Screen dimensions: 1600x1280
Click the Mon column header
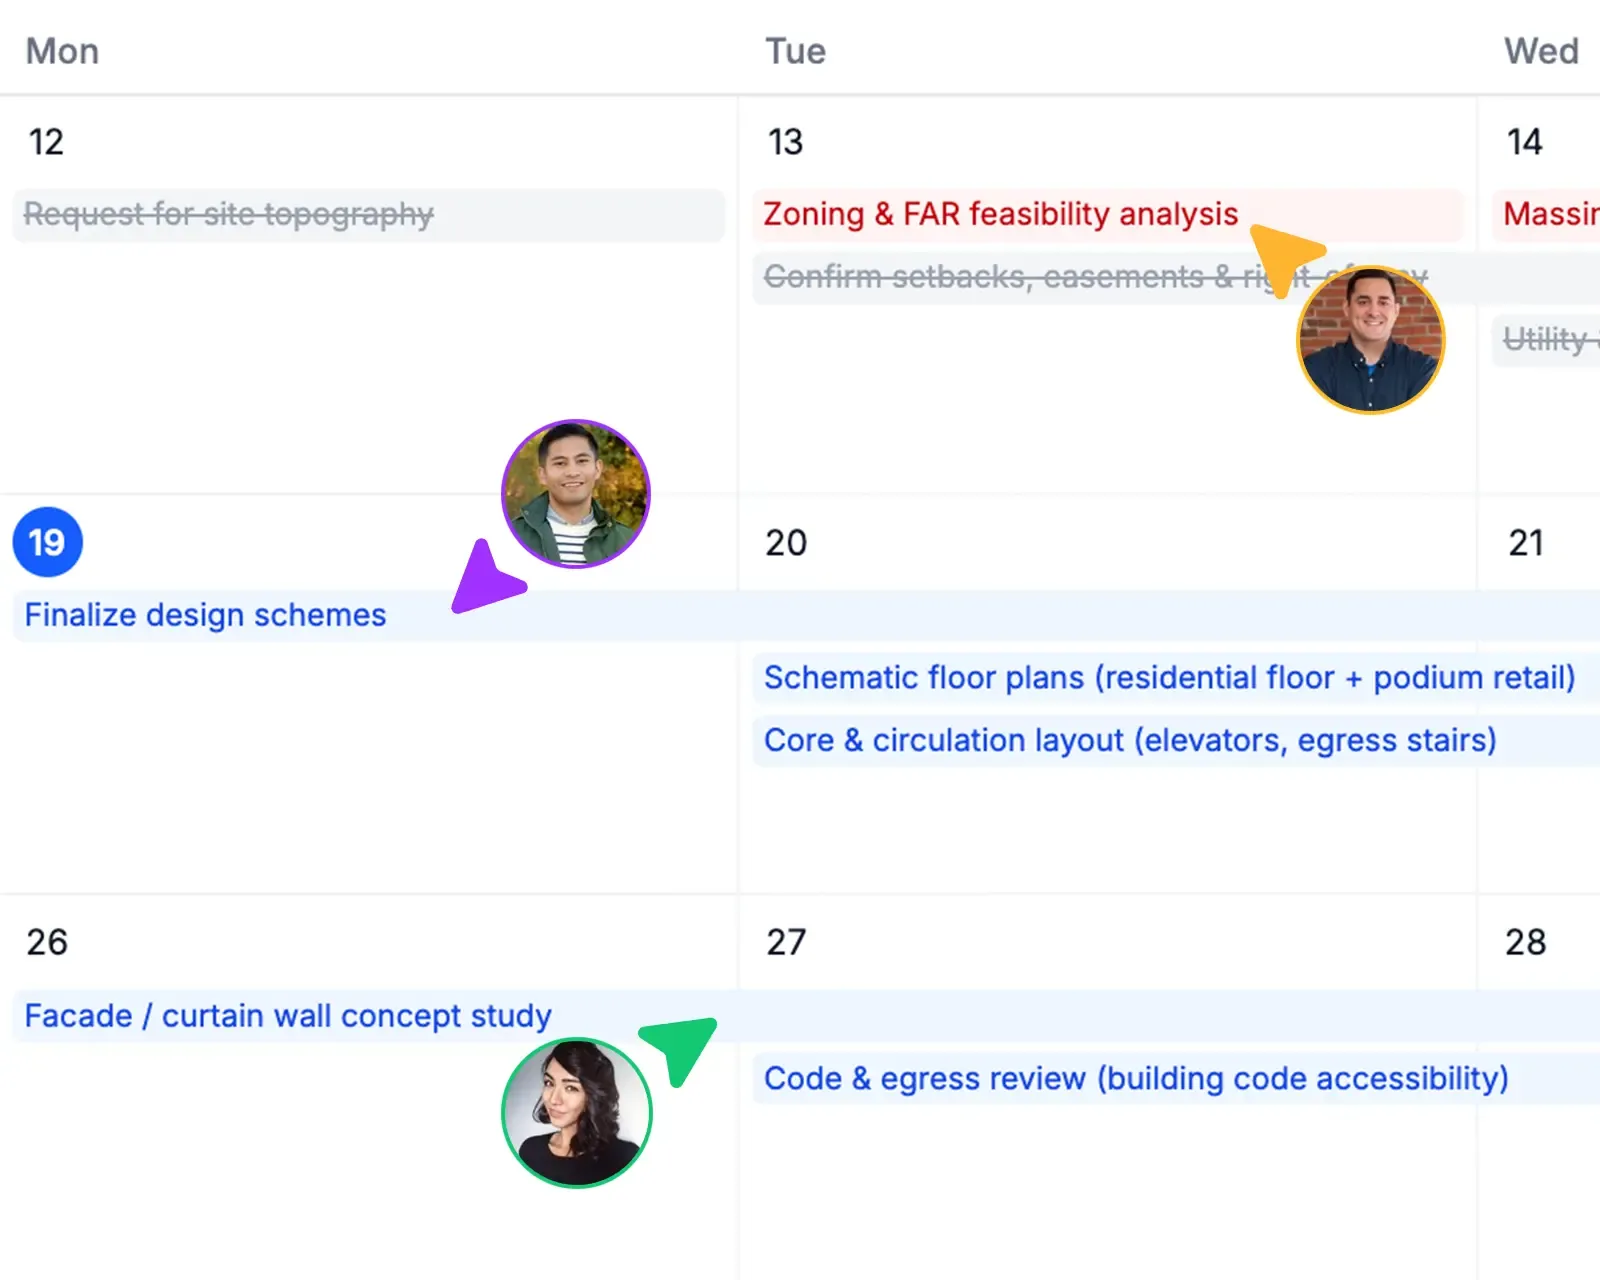62,51
